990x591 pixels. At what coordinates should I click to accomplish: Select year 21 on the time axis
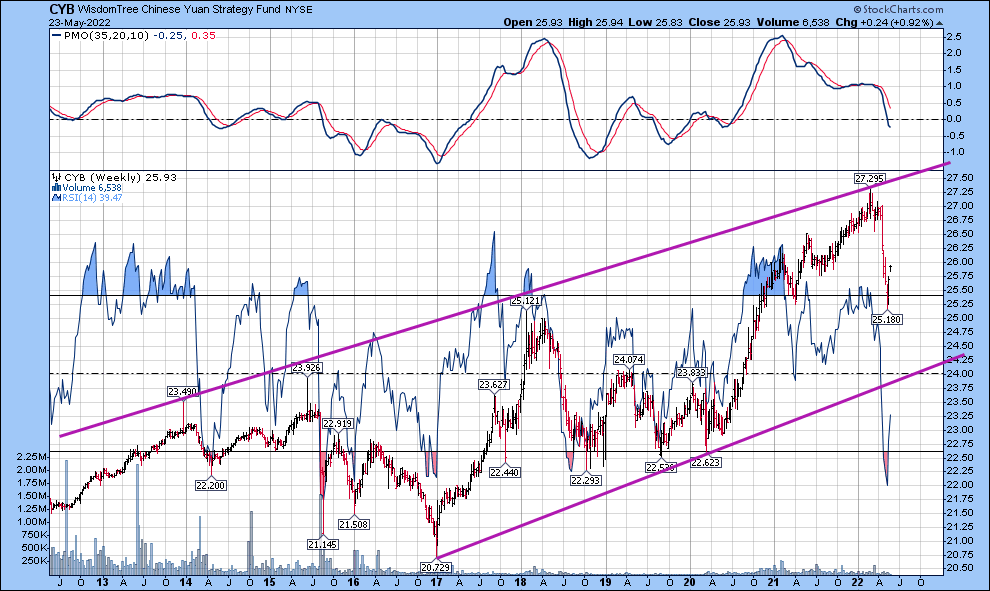point(773,581)
